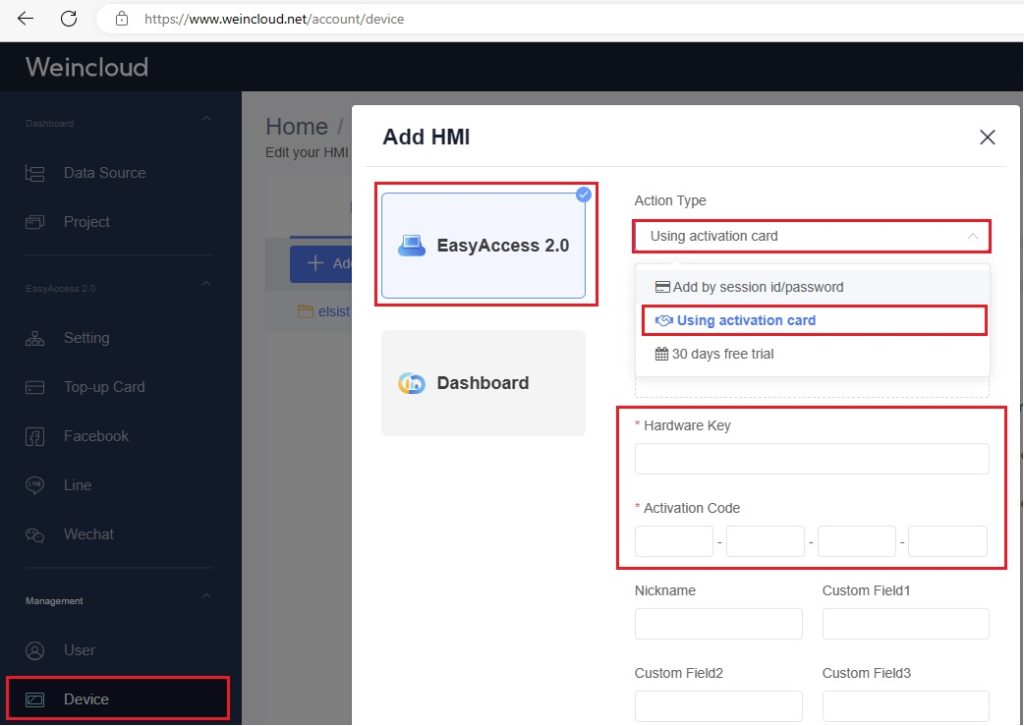Reload the page with refresh icon

pyautogui.click(x=69, y=18)
